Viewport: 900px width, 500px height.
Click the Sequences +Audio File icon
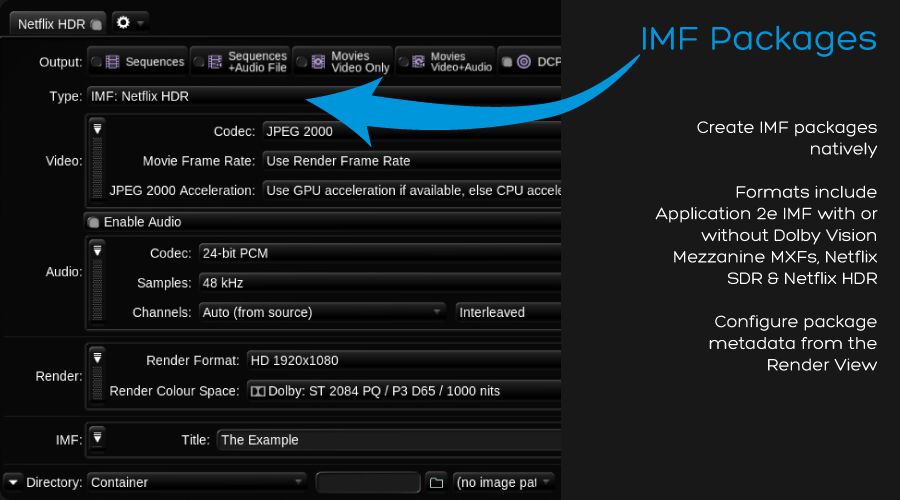click(215, 62)
